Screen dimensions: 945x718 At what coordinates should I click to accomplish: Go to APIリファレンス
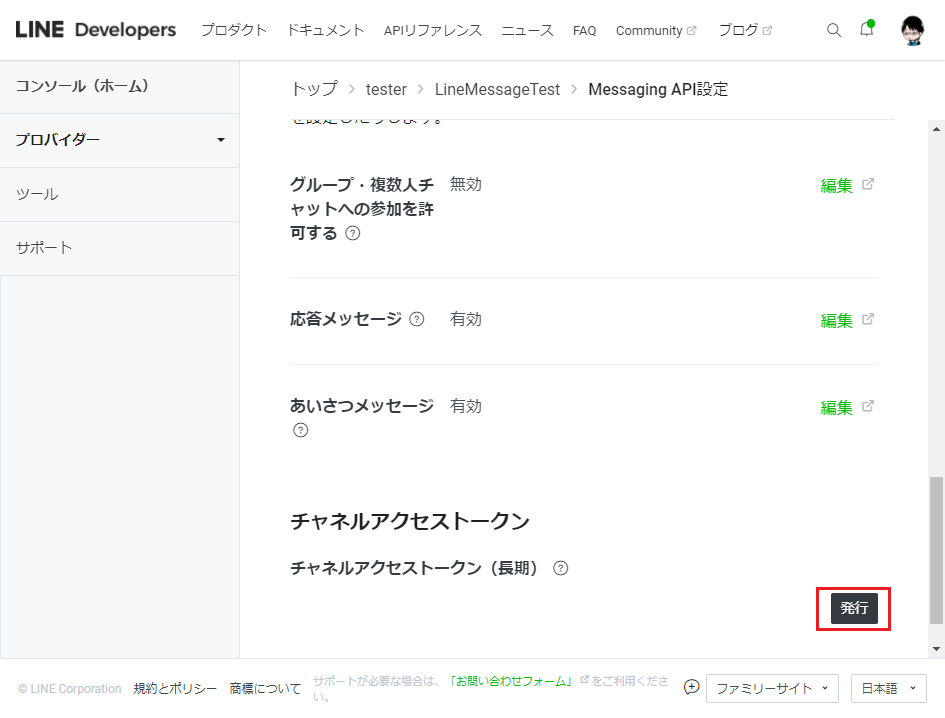tap(433, 30)
